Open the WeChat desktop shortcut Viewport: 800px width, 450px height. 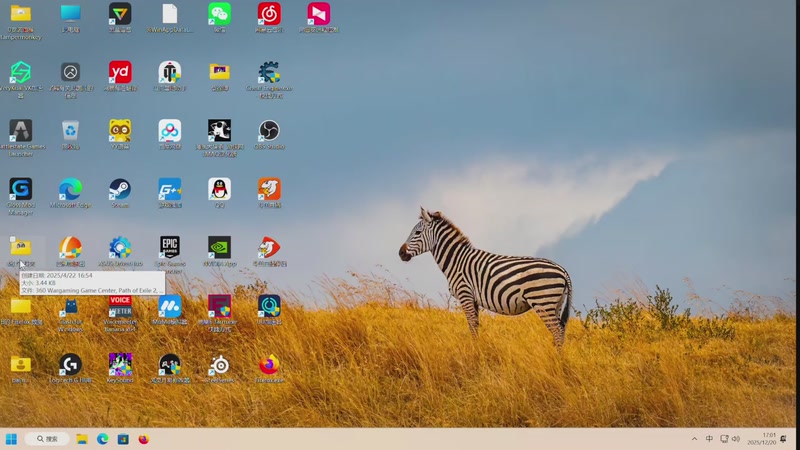click(x=219, y=14)
